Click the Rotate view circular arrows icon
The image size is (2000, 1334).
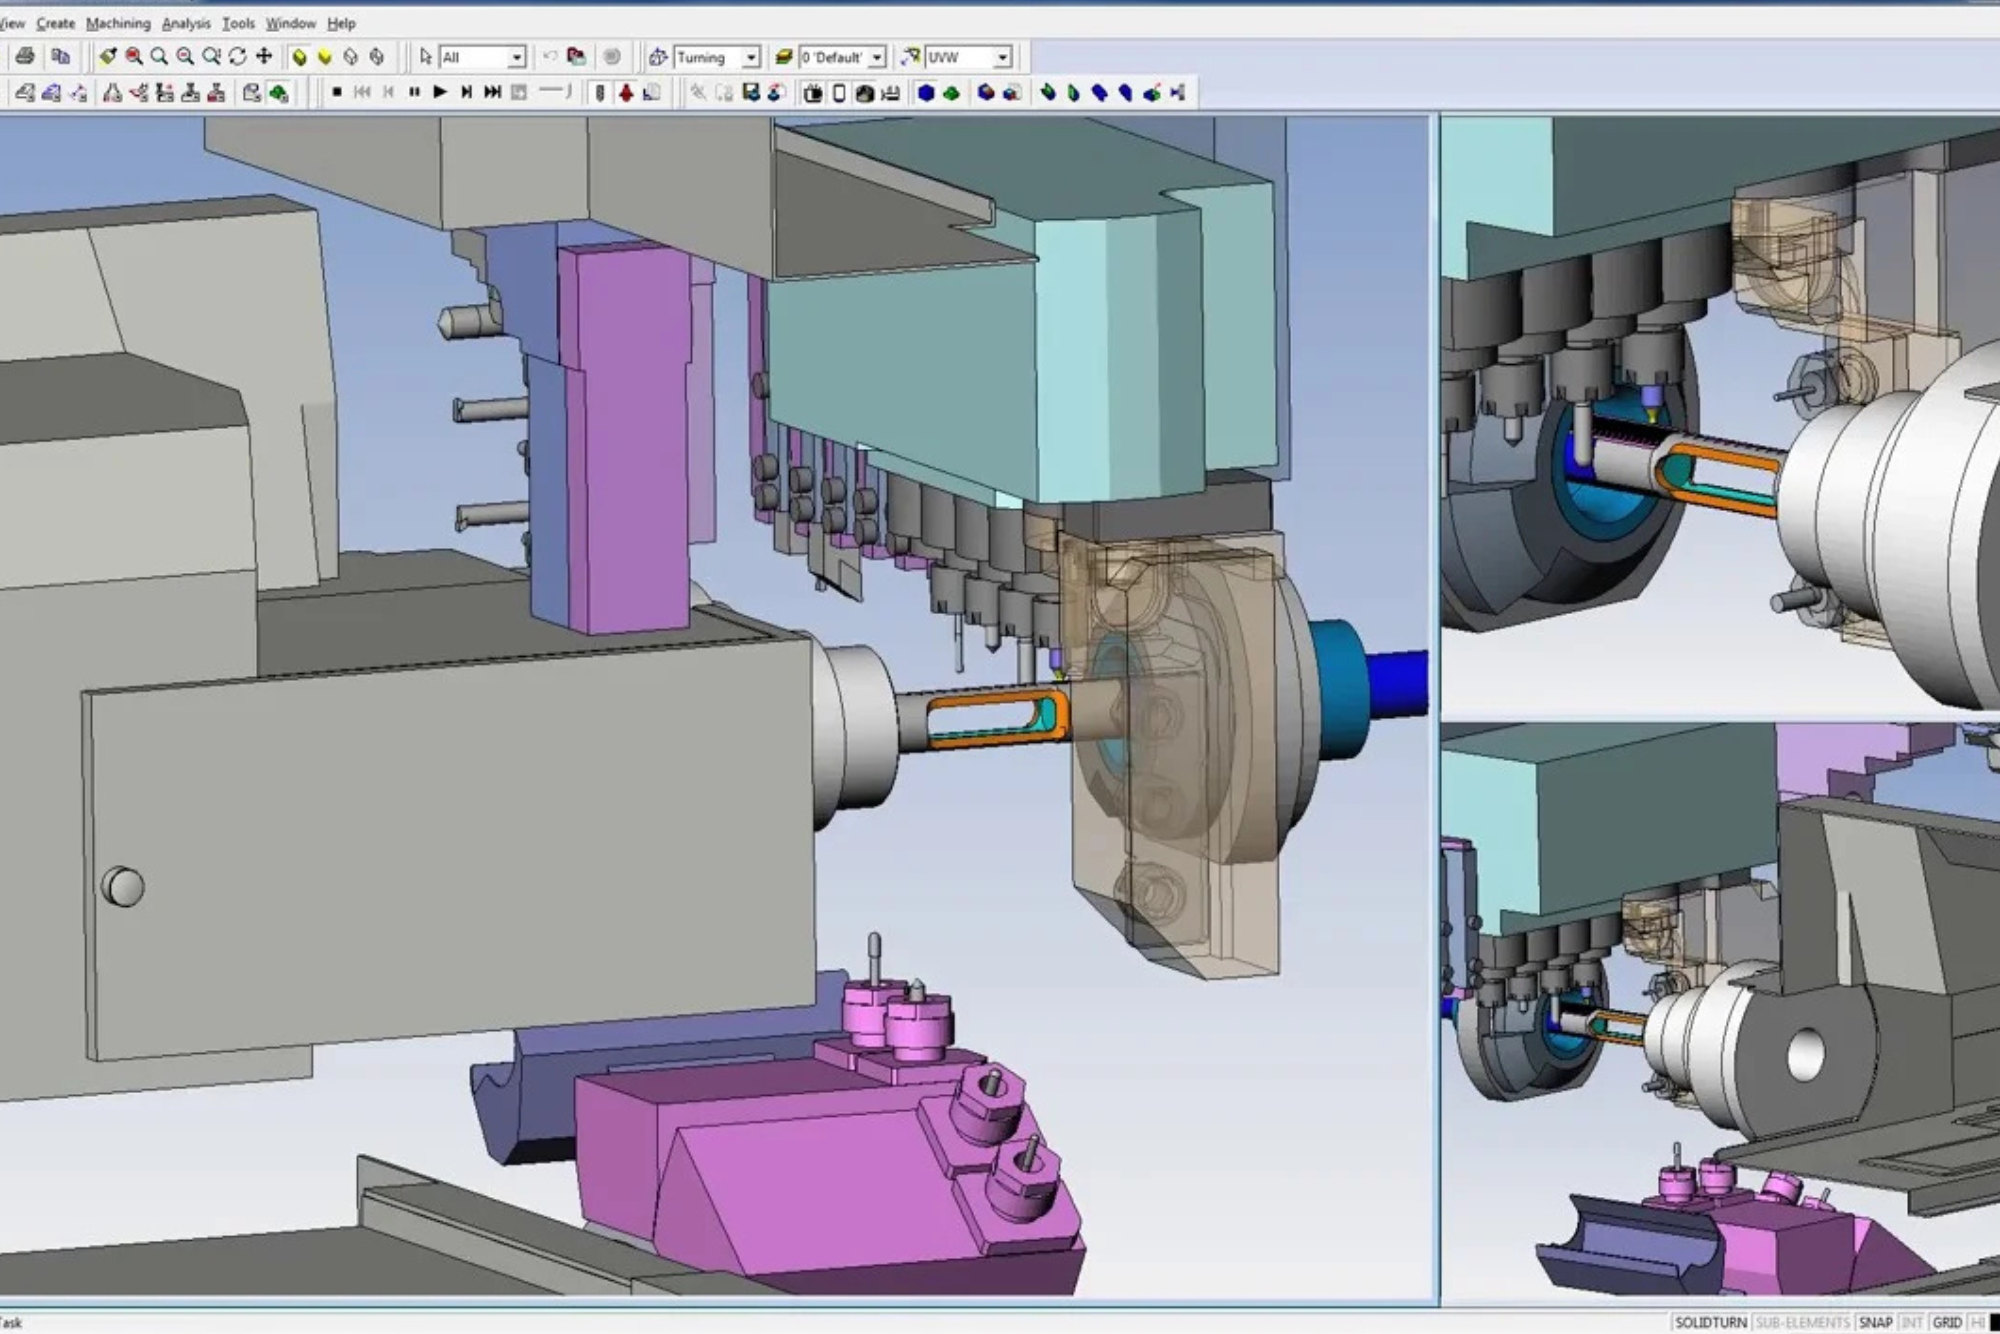tap(238, 57)
